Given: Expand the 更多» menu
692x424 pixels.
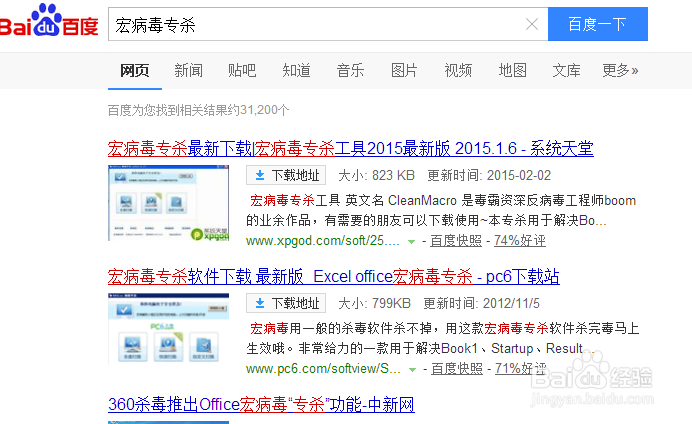Looking at the screenshot, I should point(620,70).
